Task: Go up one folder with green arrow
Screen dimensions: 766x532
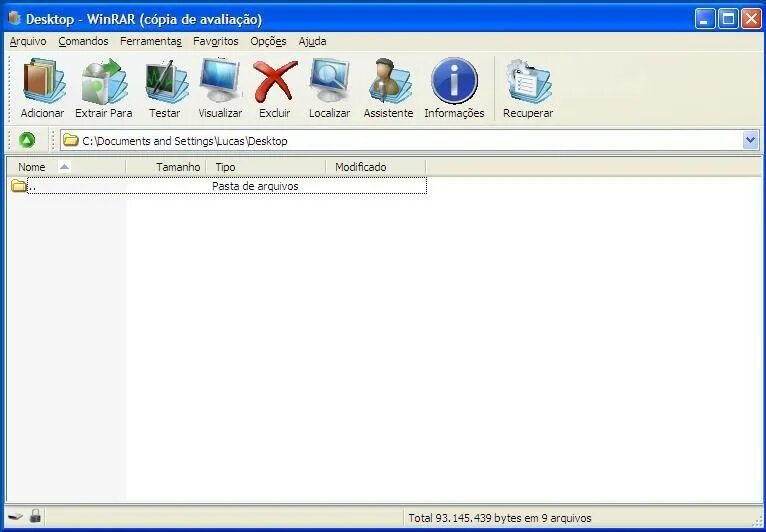Action: point(27,141)
